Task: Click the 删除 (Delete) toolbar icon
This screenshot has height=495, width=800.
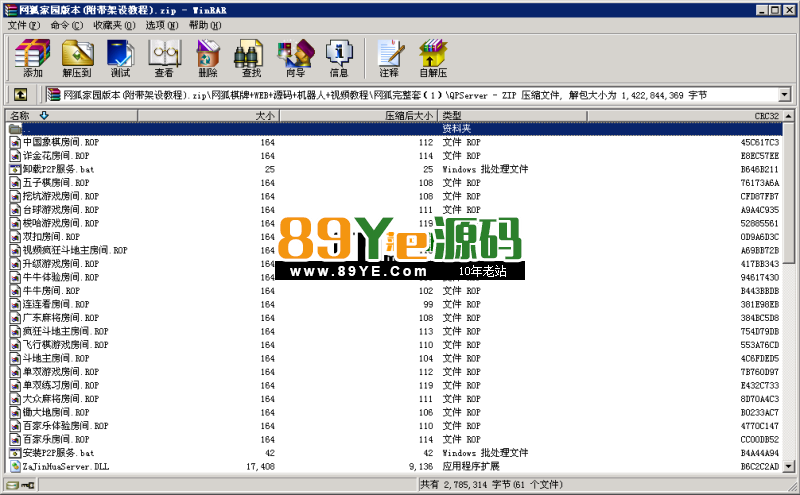Action: (208, 58)
